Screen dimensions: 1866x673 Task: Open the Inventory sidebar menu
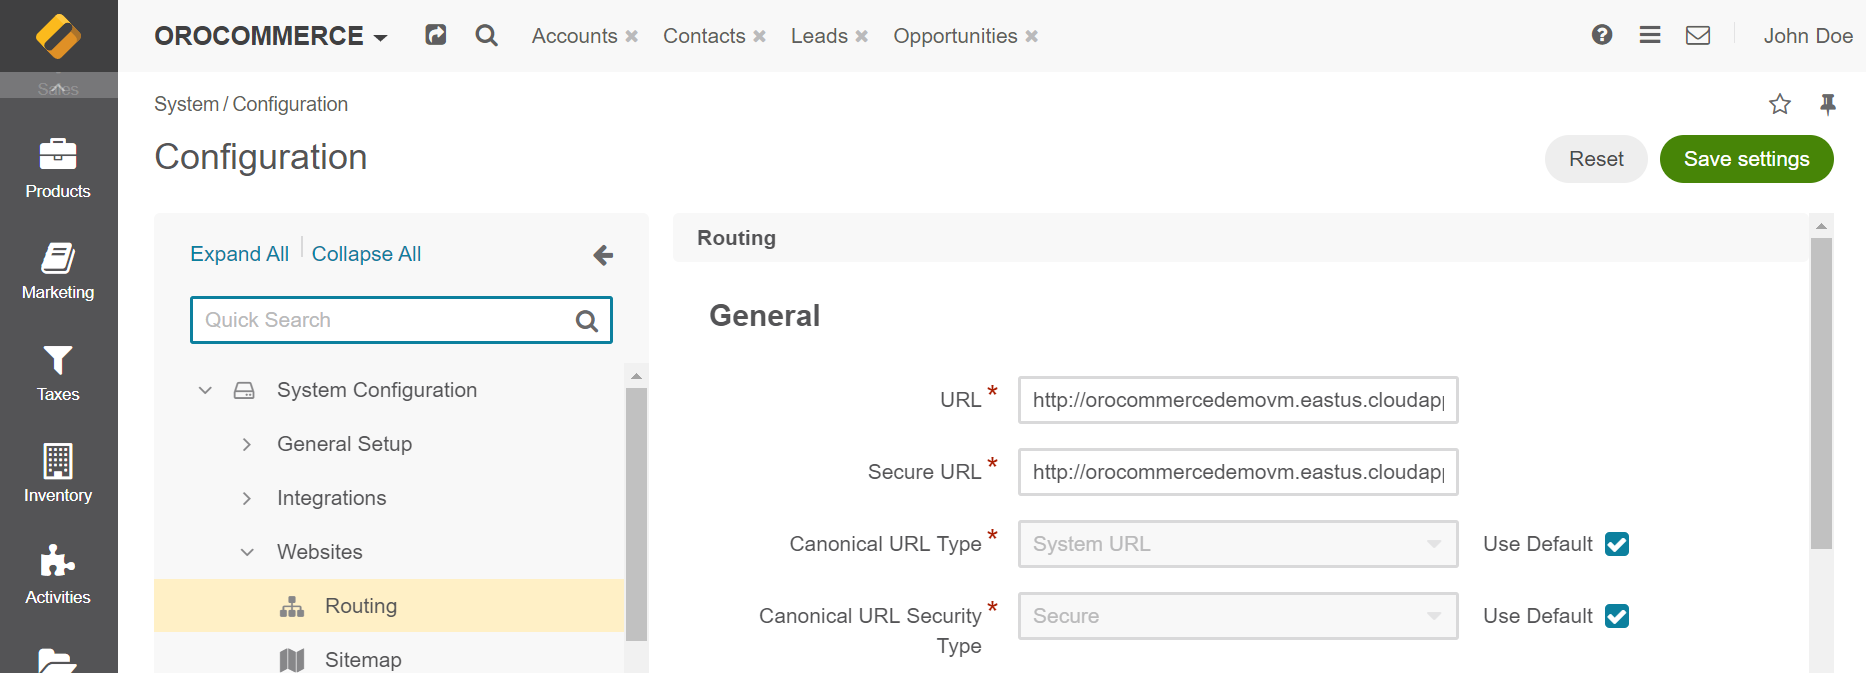[x=58, y=473]
